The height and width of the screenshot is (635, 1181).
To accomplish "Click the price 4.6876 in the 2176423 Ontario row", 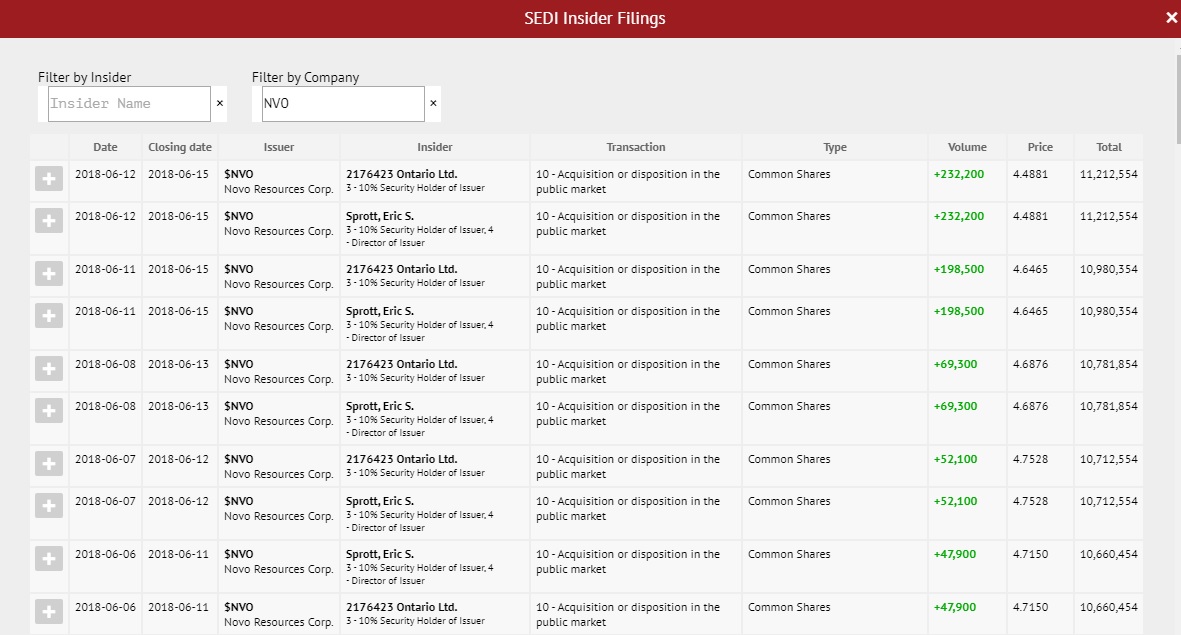I will click(x=1030, y=364).
